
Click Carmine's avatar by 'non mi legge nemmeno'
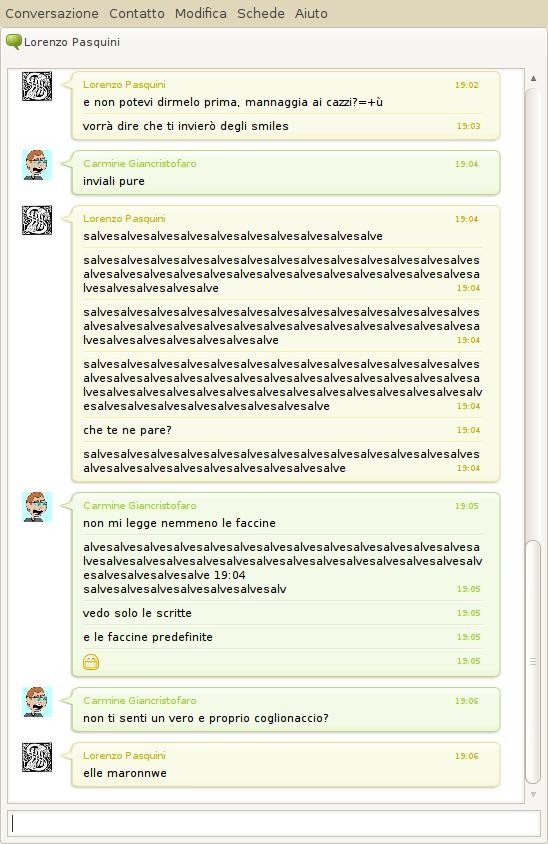tap(37, 507)
